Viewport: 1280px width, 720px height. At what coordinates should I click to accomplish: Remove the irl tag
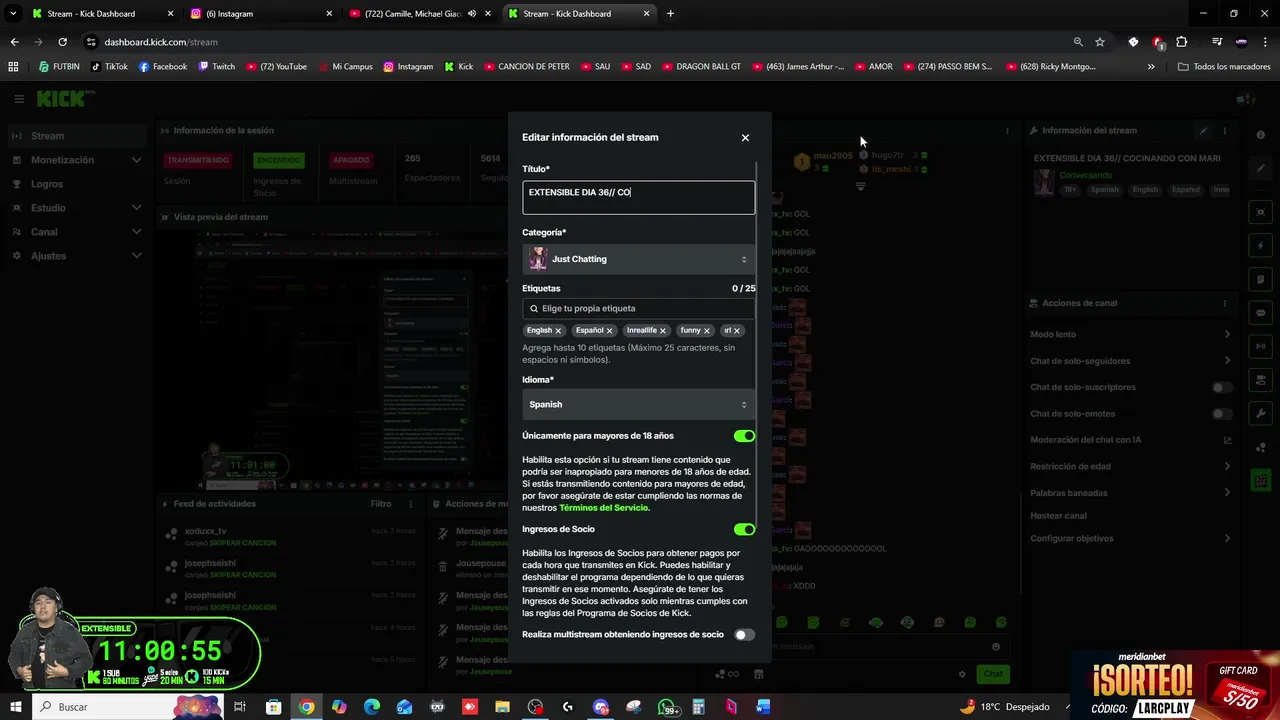[737, 331]
